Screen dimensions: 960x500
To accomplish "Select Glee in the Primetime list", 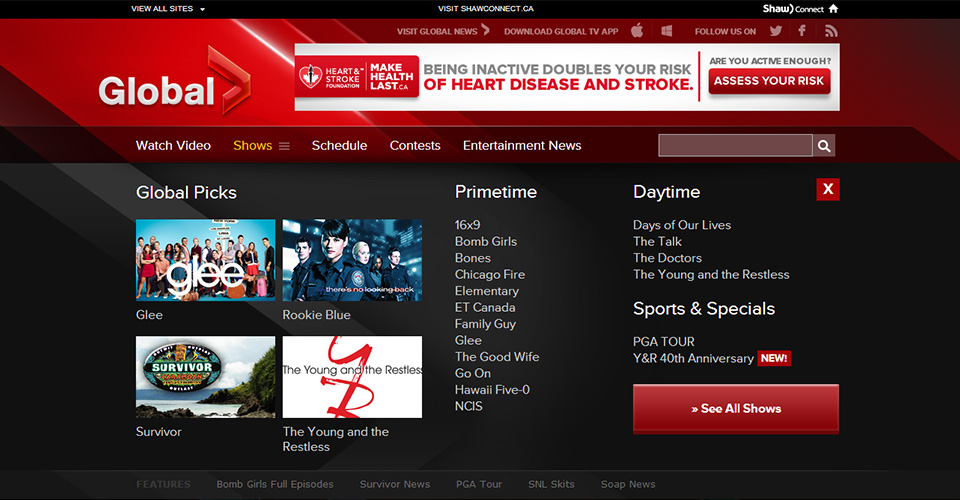I will pos(468,341).
